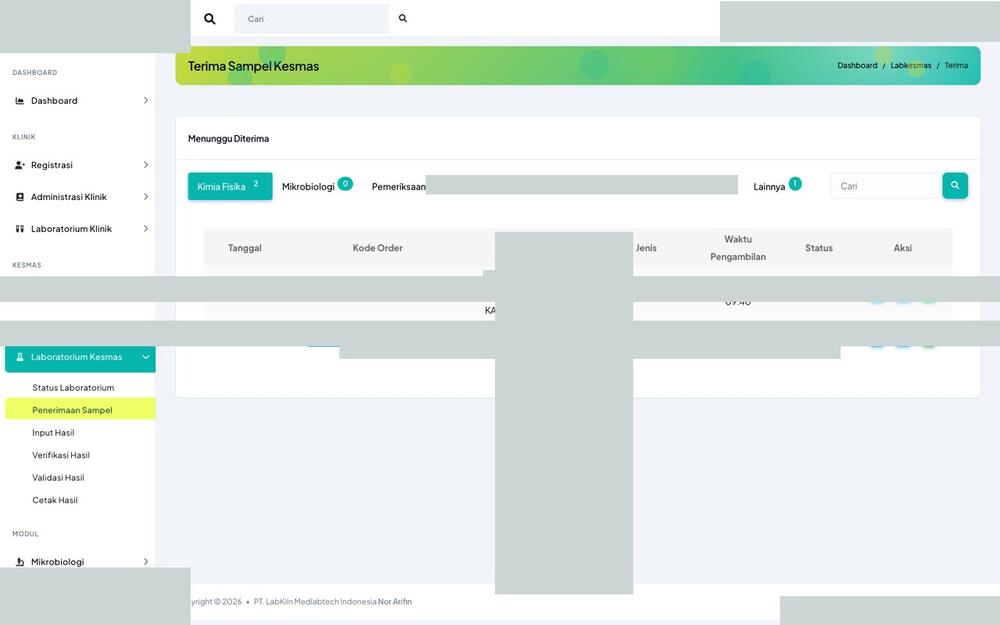Click Terima breadcrumb item
1000x625 pixels.
click(x=956, y=66)
